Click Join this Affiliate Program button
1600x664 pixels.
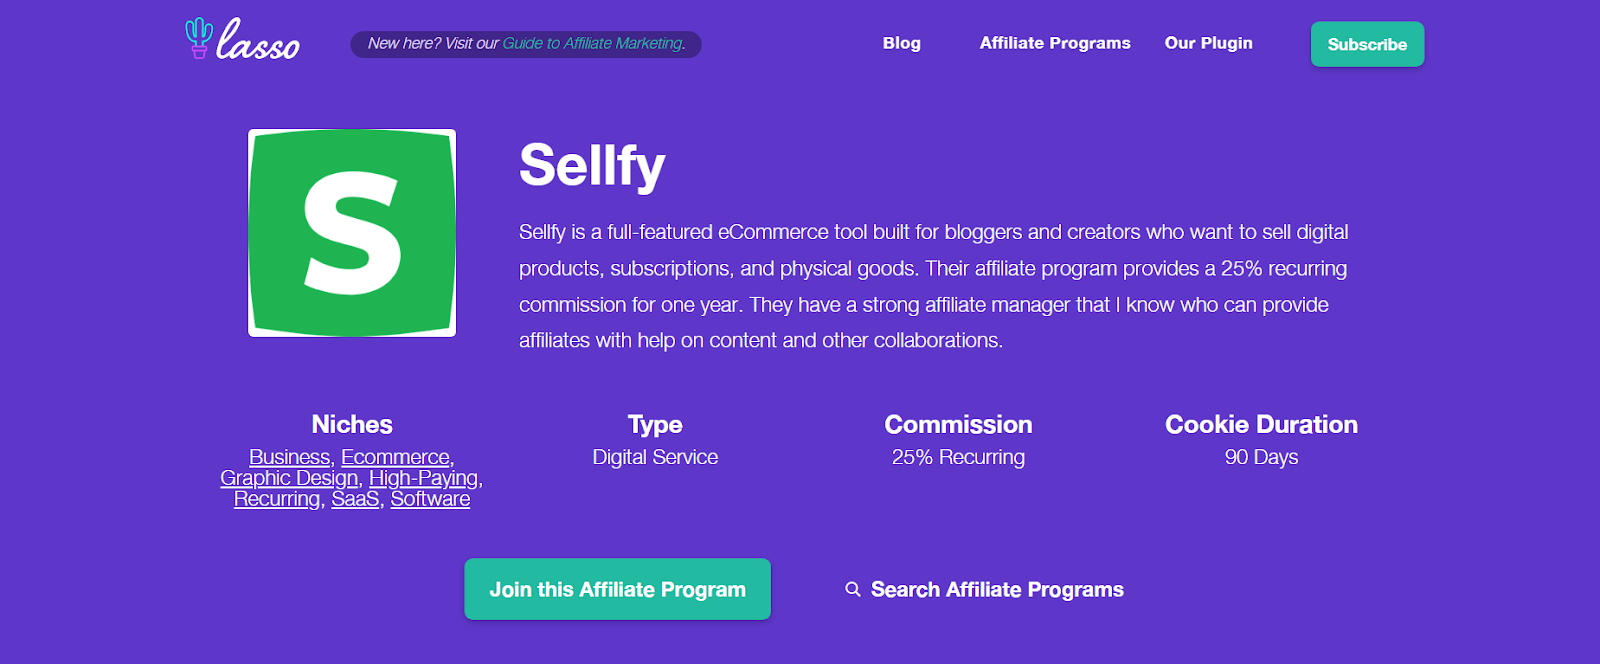(617, 589)
